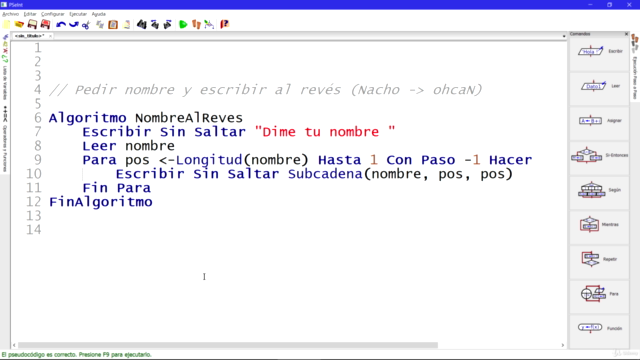
Task: Draw the flowchart with the diagram icon
Action: [209, 24]
